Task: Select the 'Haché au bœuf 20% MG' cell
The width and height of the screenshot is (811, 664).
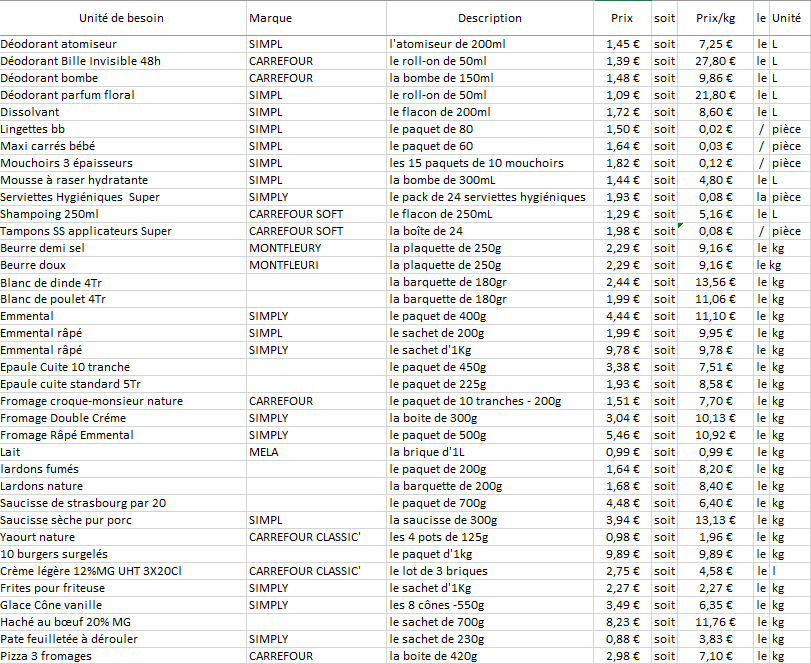Action: pos(123,623)
